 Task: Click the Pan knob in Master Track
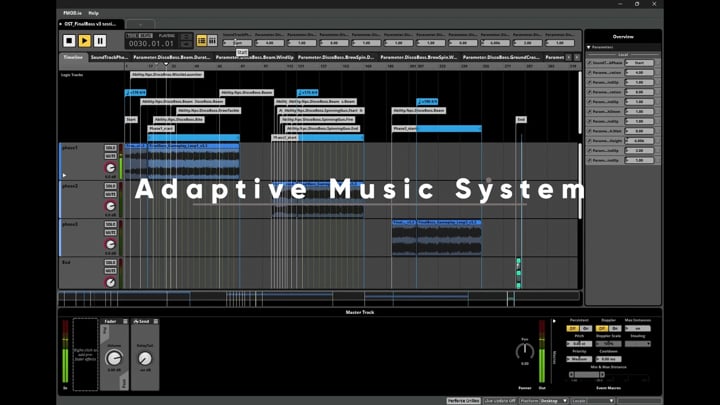524,351
